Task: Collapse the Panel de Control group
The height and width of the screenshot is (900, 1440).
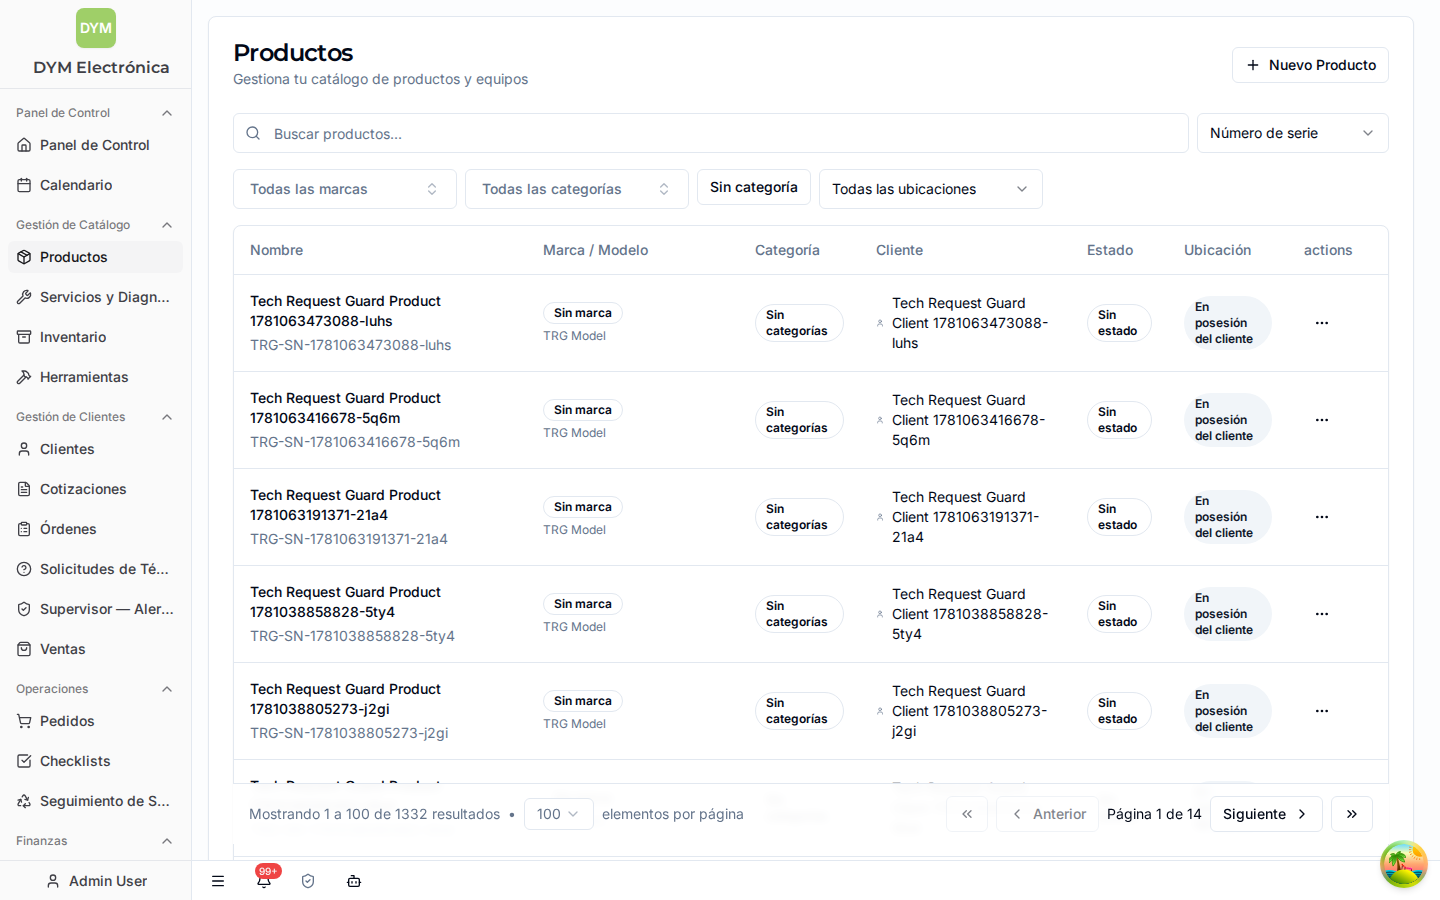Action: point(167,113)
